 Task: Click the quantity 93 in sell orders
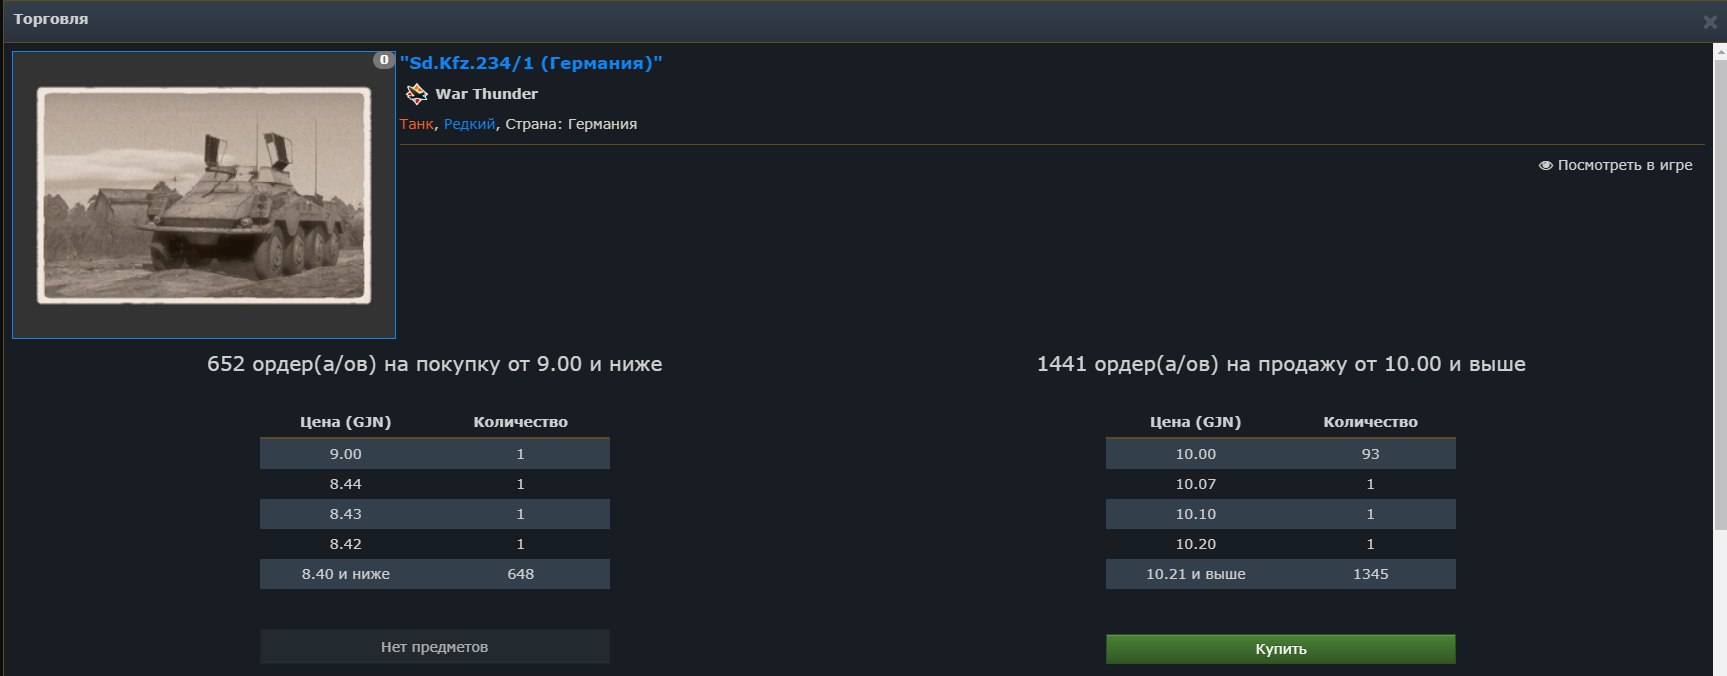coord(1370,454)
